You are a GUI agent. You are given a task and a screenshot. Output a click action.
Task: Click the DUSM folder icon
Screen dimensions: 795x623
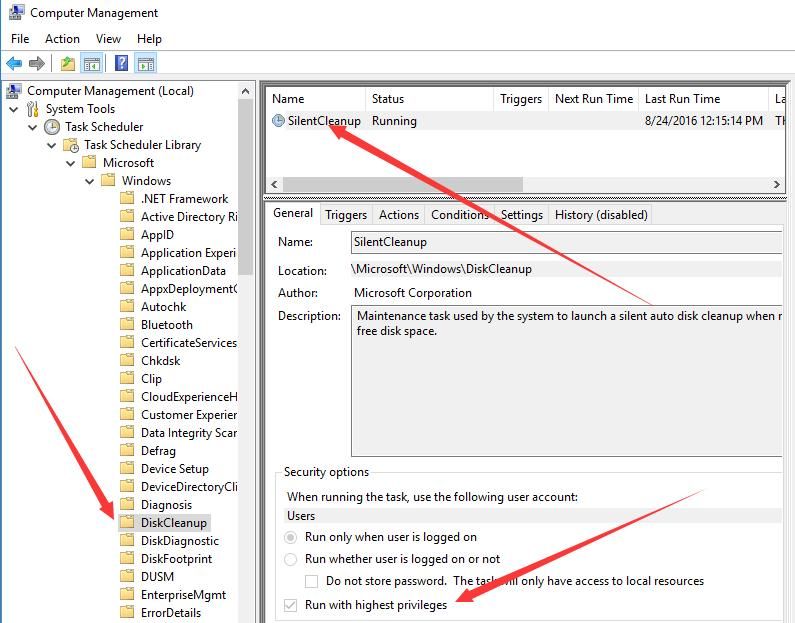point(127,576)
